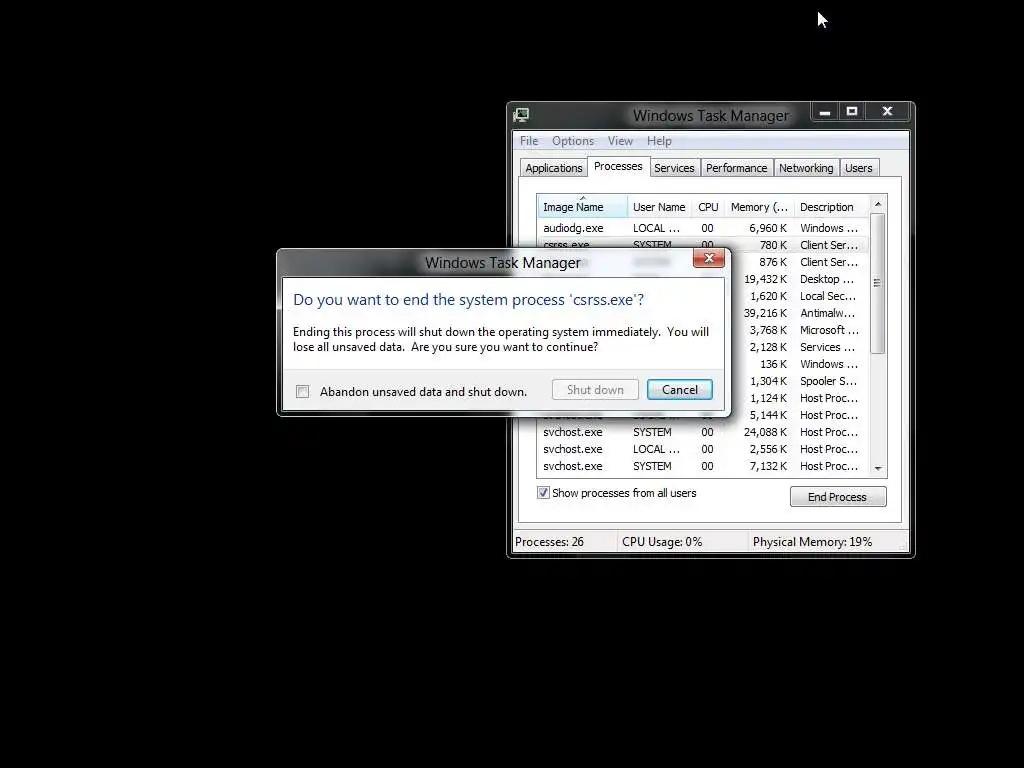Select svchost.exe row with 24,088 K
This screenshot has height=768, width=1024.
click(703, 432)
